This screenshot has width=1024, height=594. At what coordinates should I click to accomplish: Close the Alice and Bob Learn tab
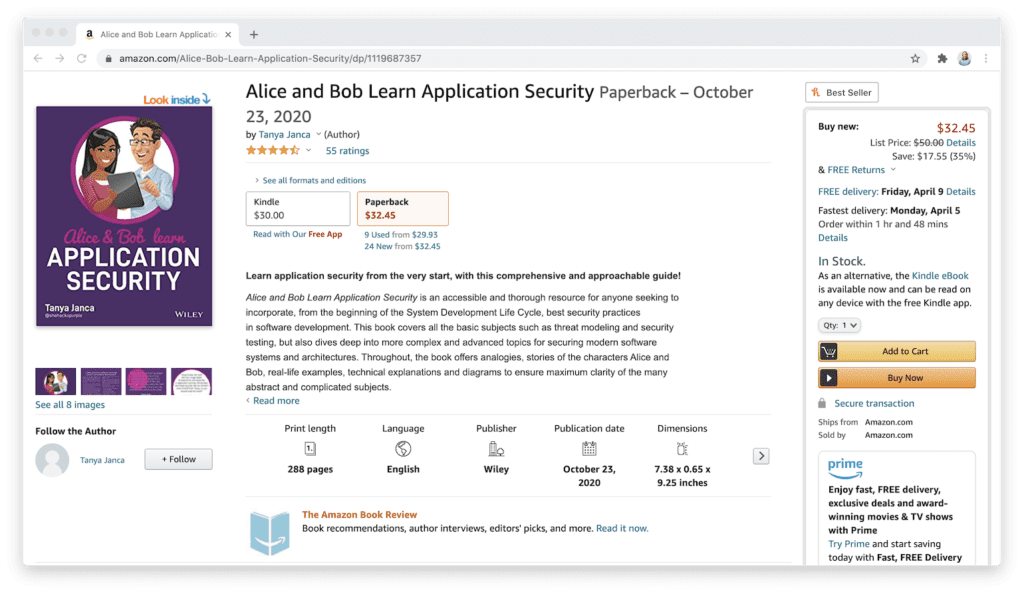228,35
